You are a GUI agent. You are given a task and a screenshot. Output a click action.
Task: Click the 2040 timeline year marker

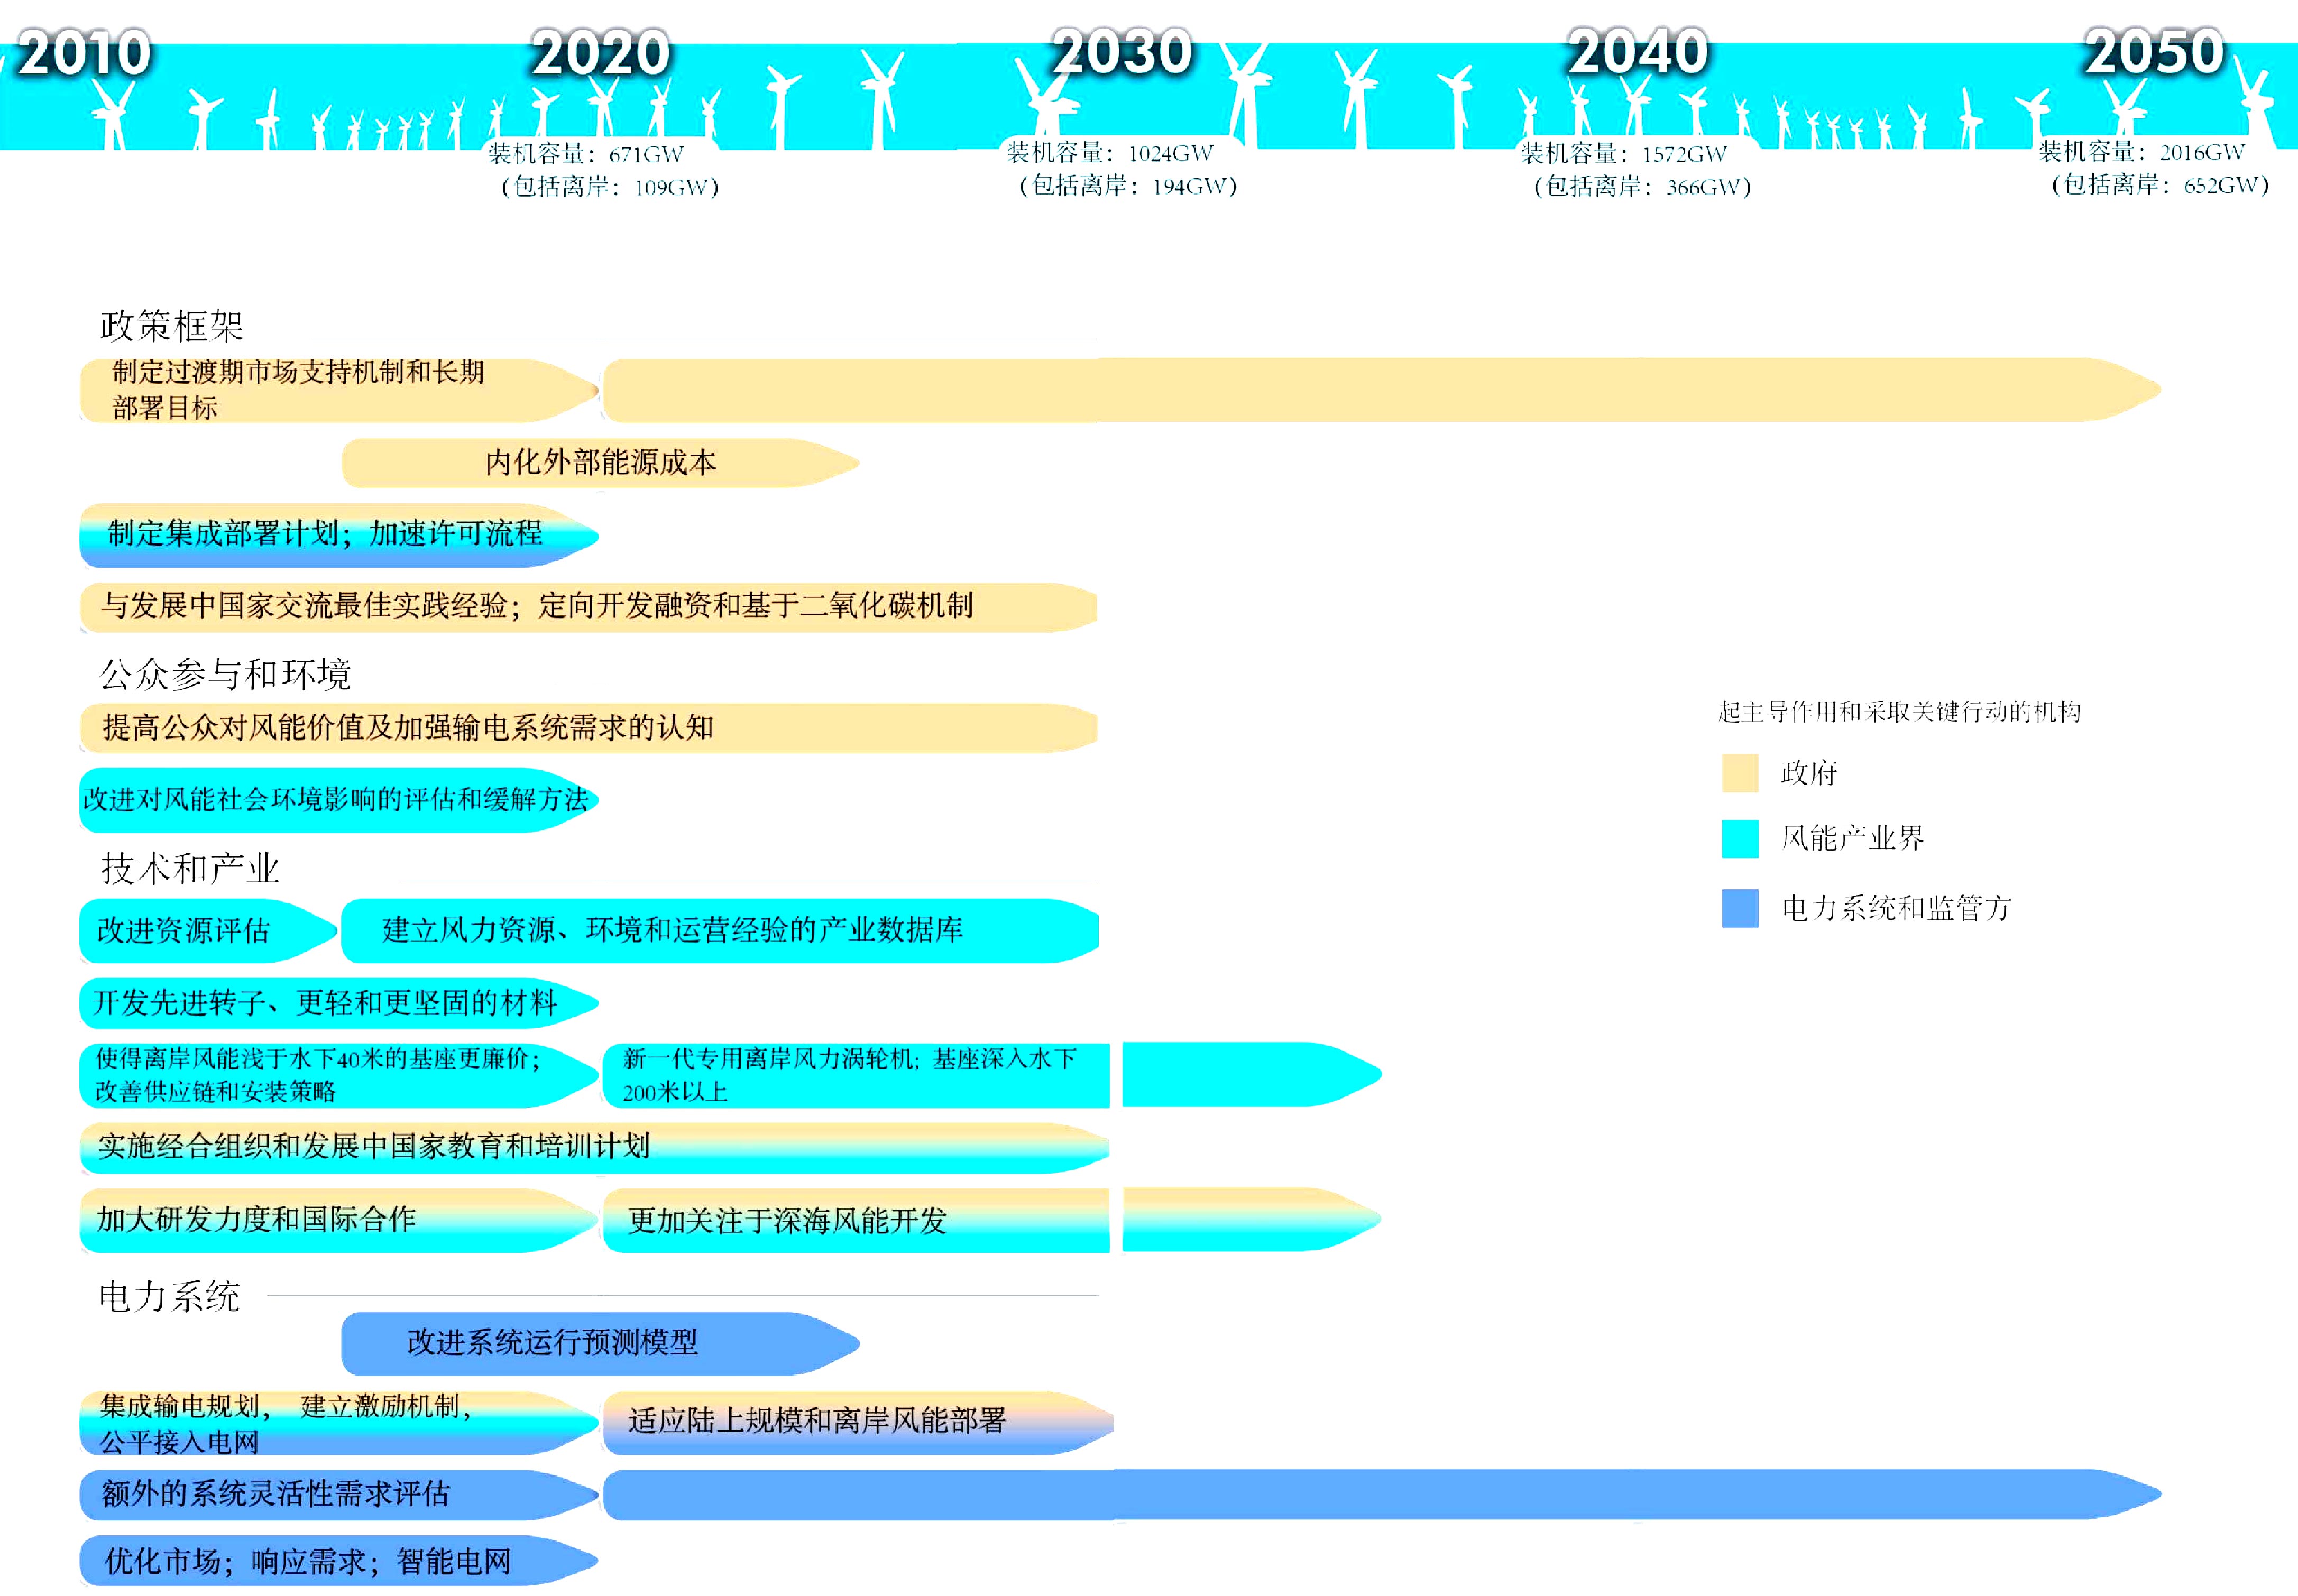click(x=1638, y=52)
